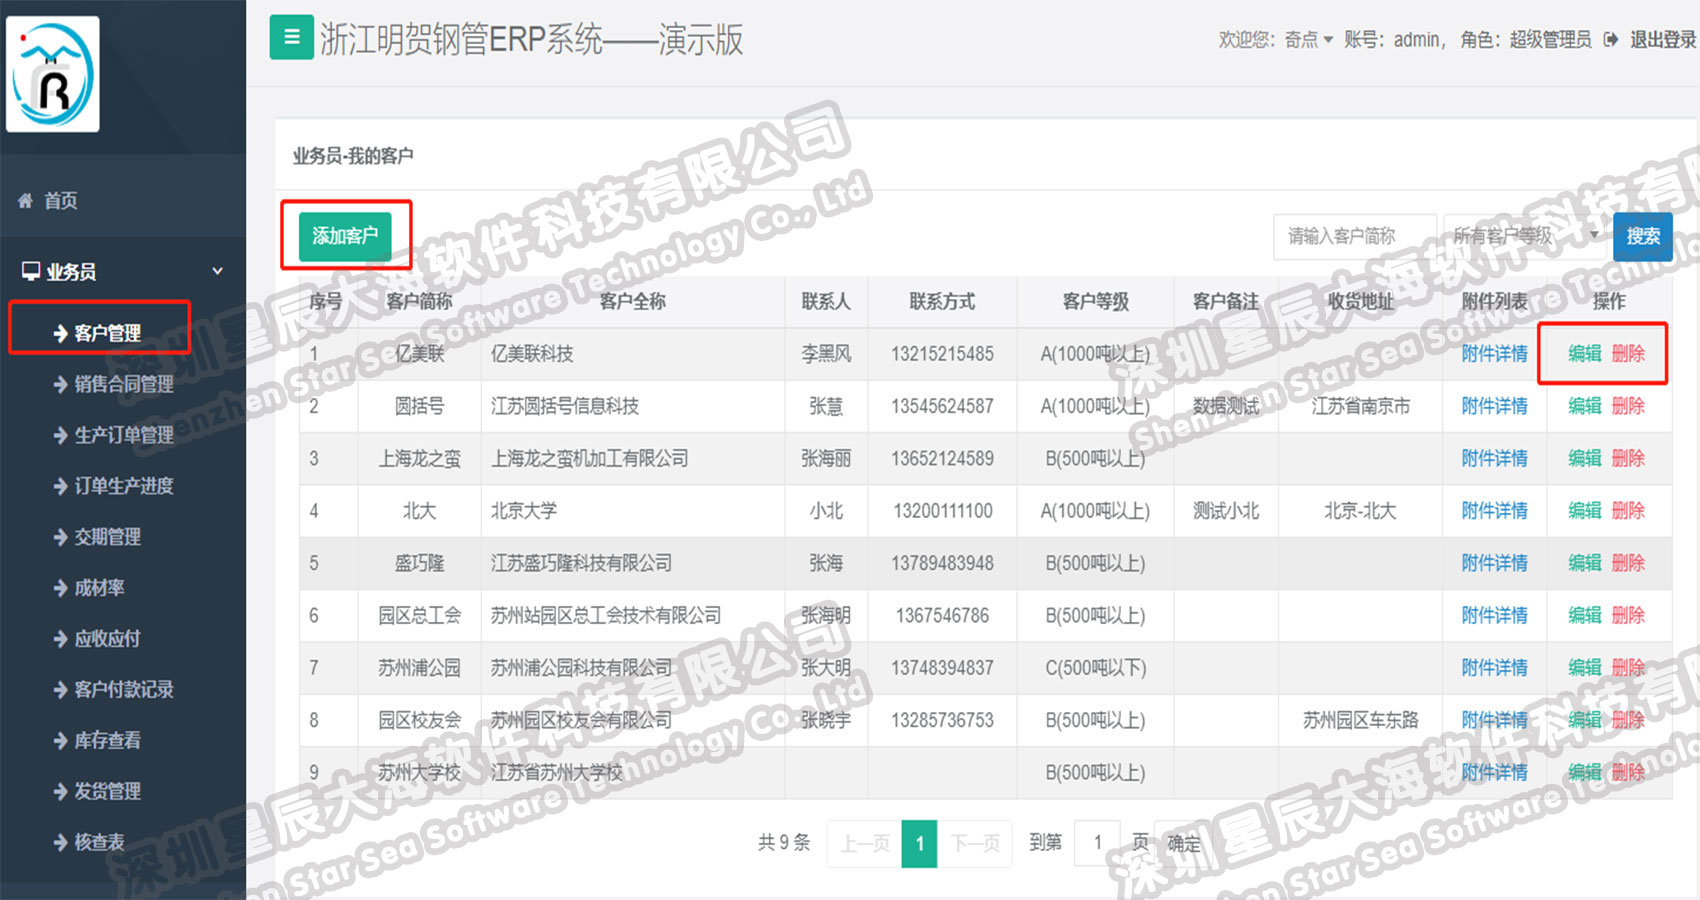Click 删除 for the 园区校友会 row

pos(1628,720)
